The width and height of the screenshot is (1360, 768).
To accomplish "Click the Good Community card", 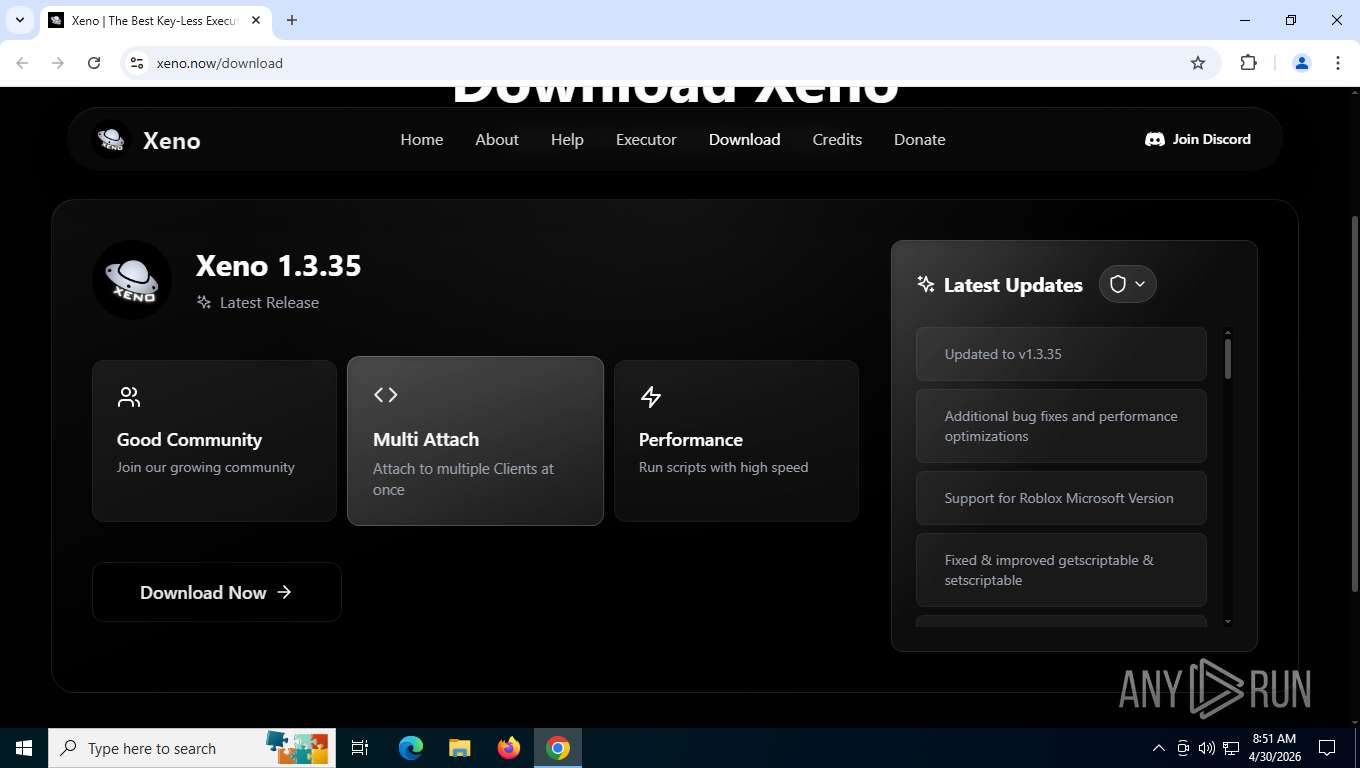I will click(215, 441).
